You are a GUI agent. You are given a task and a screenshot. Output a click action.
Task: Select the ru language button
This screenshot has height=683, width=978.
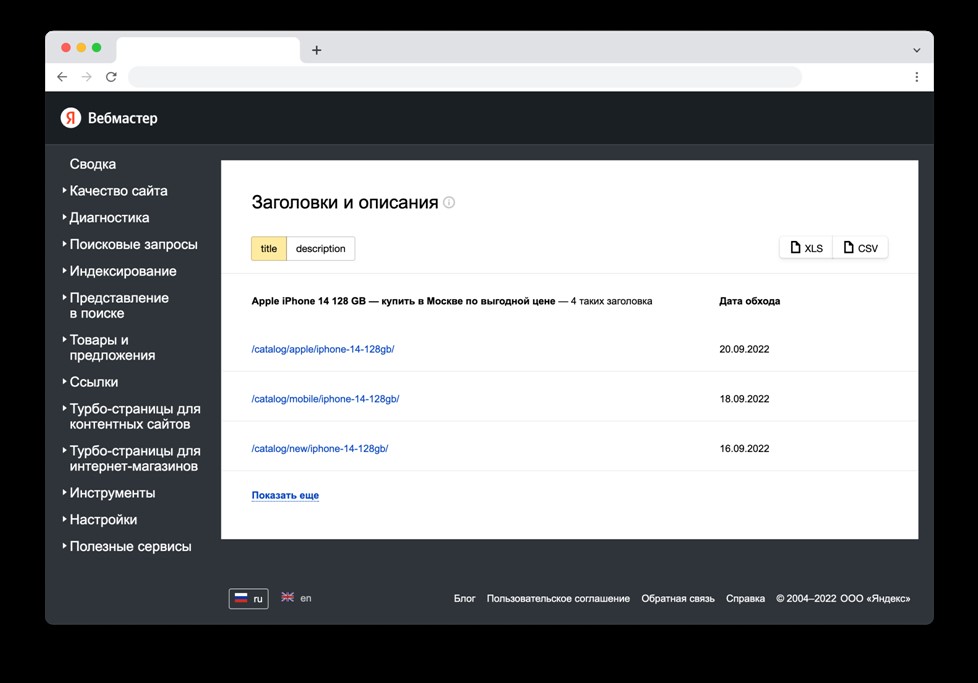coord(249,598)
